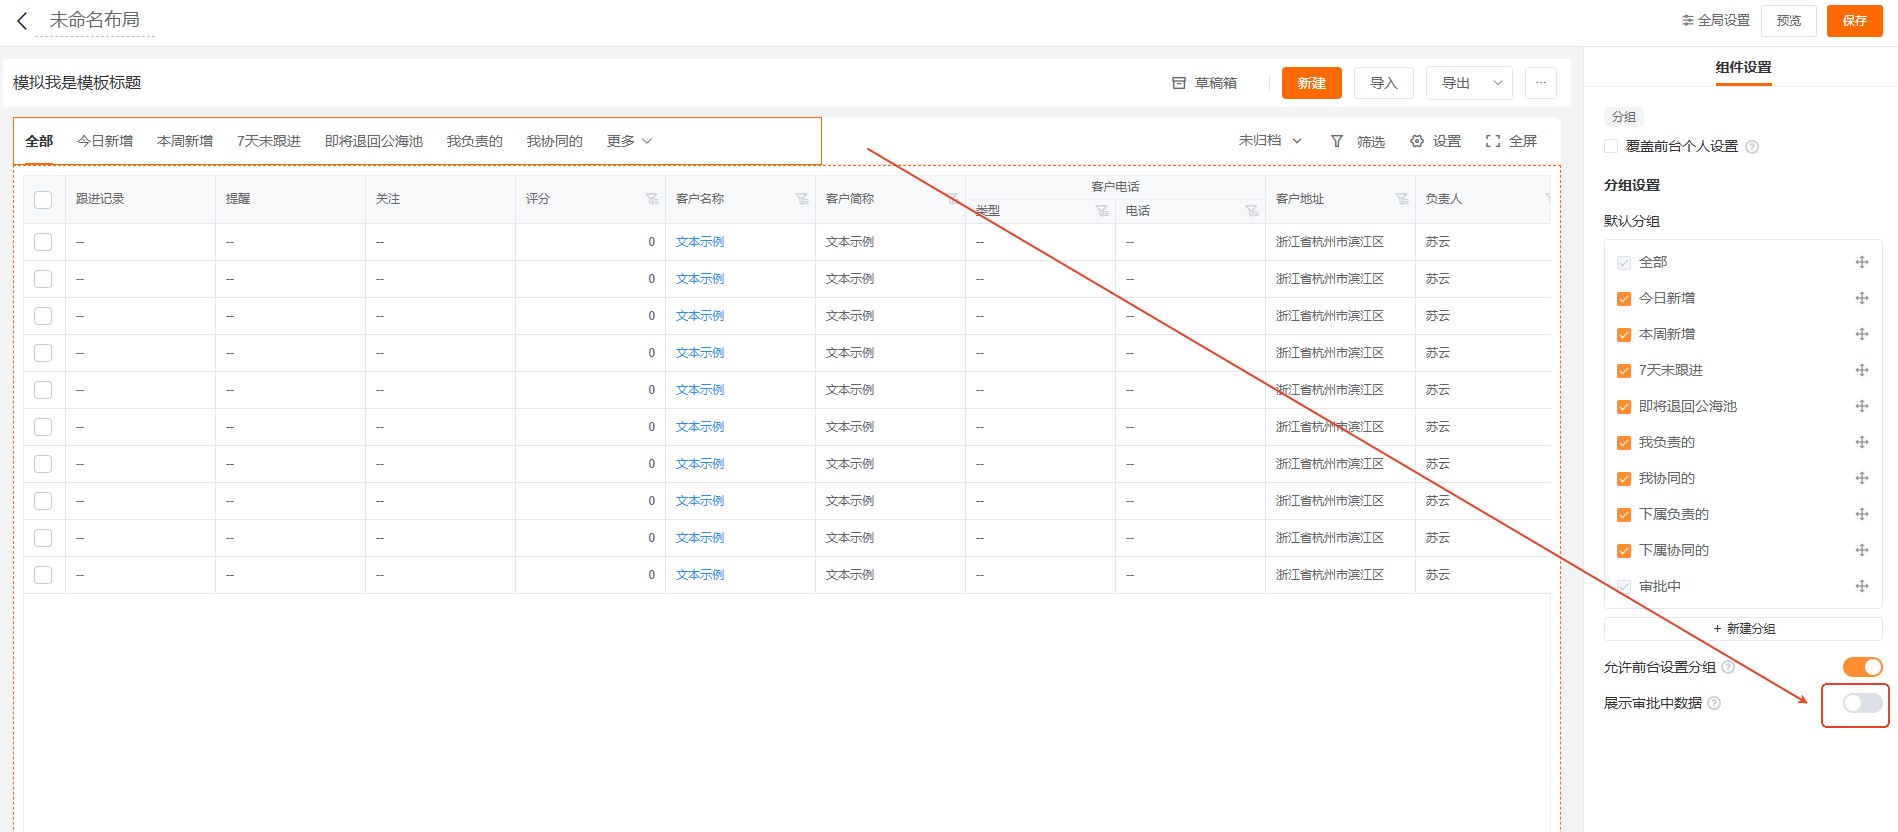Click the filter icon in 客户名称 column header
The height and width of the screenshot is (832, 1898).
coord(801,199)
